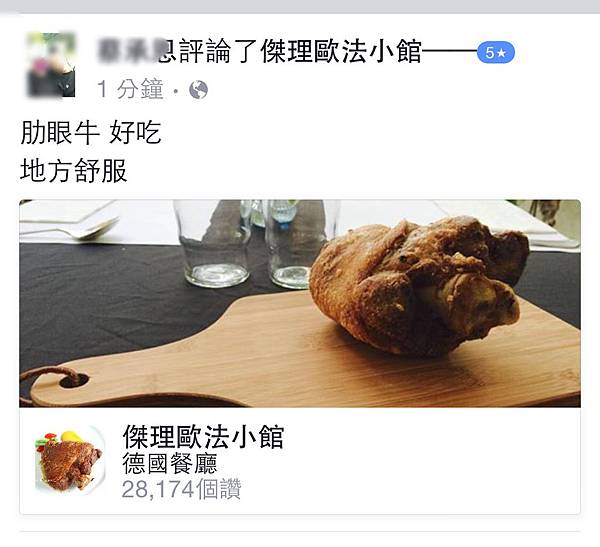The image size is (600, 547).
Task: Tap the empty glasses in the photo
Action: [x=253, y=243]
